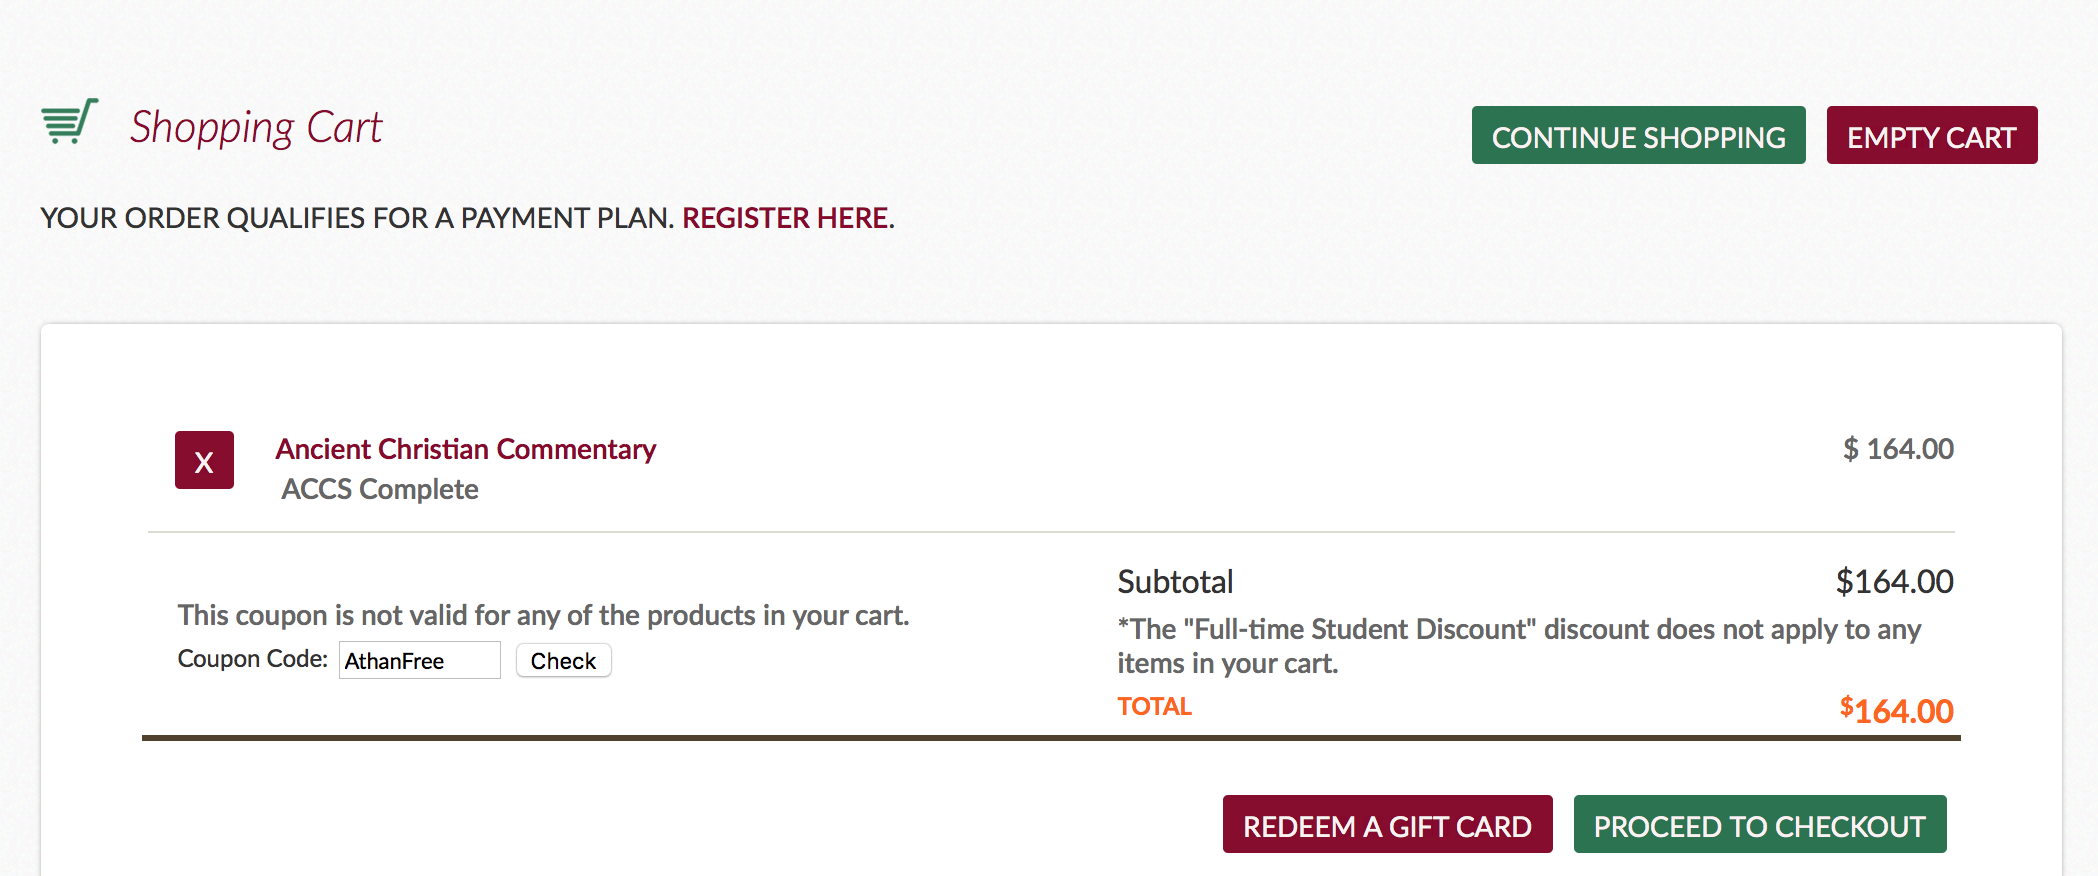Image resolution: width=2098 pixels, height=876 pixels.
Task: Click the orange total amount $164.00
Action: coord(1896,710)
